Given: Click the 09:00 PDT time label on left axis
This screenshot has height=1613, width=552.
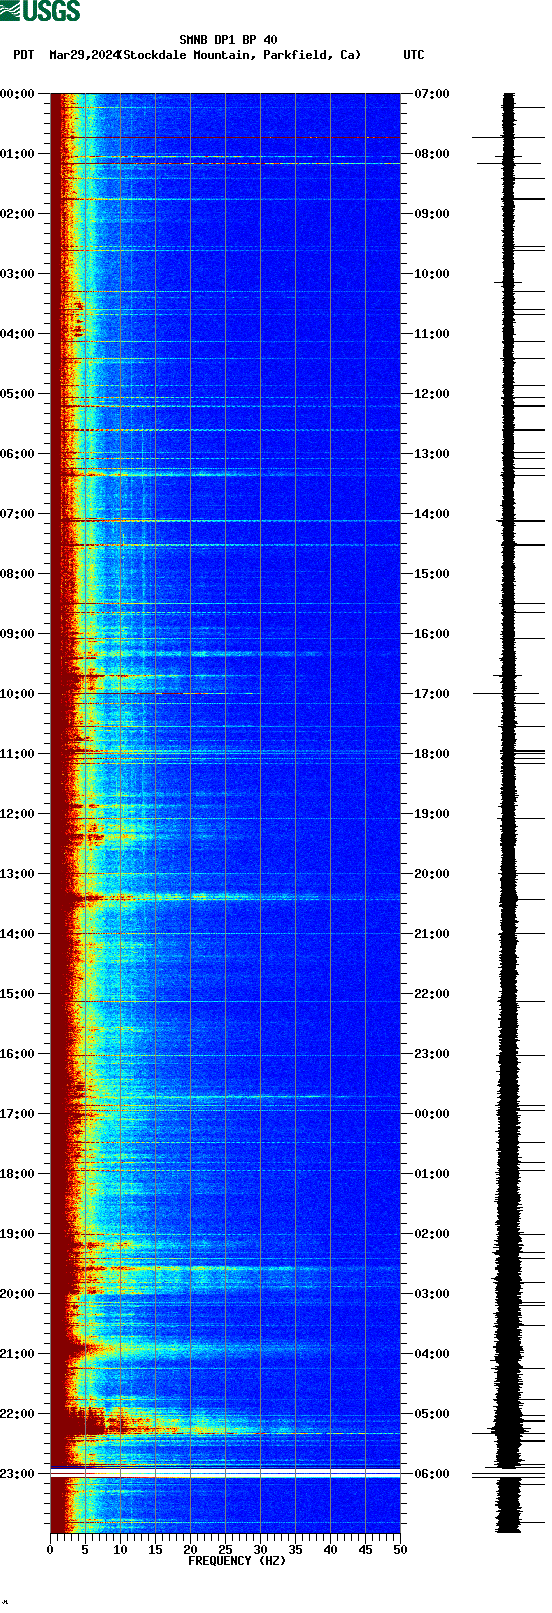Looking at the screenshot, I should point(18,634).
